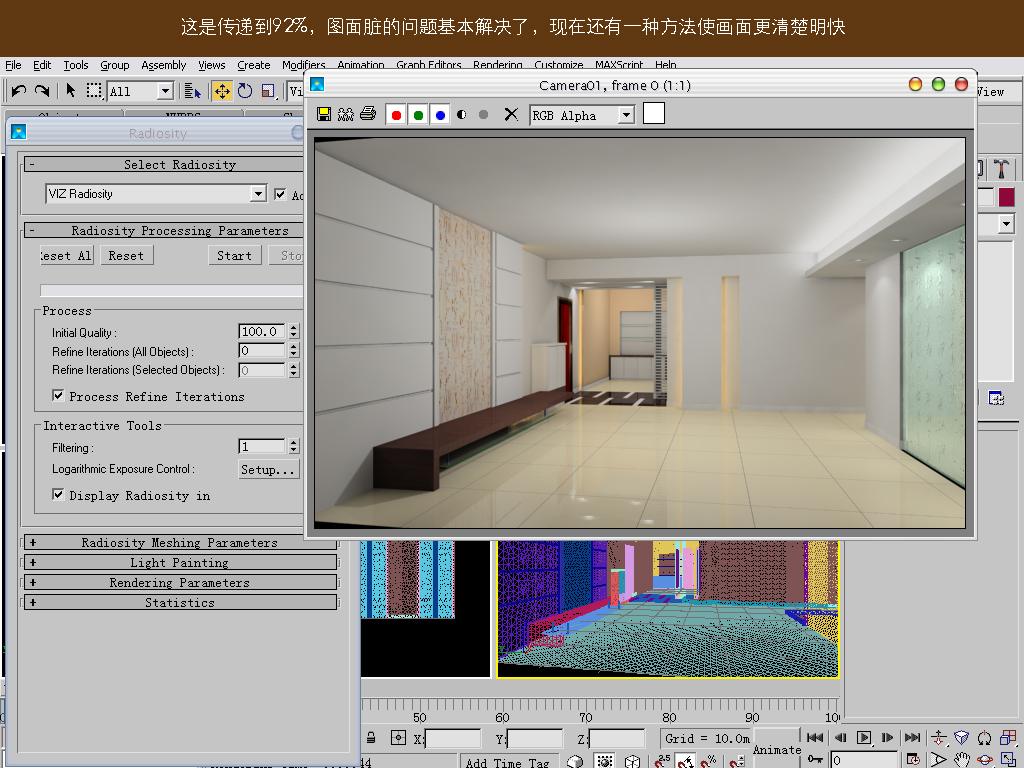
Task: Collapse Radiosity Processing Parameters rollout
Action: coord(165,231)
